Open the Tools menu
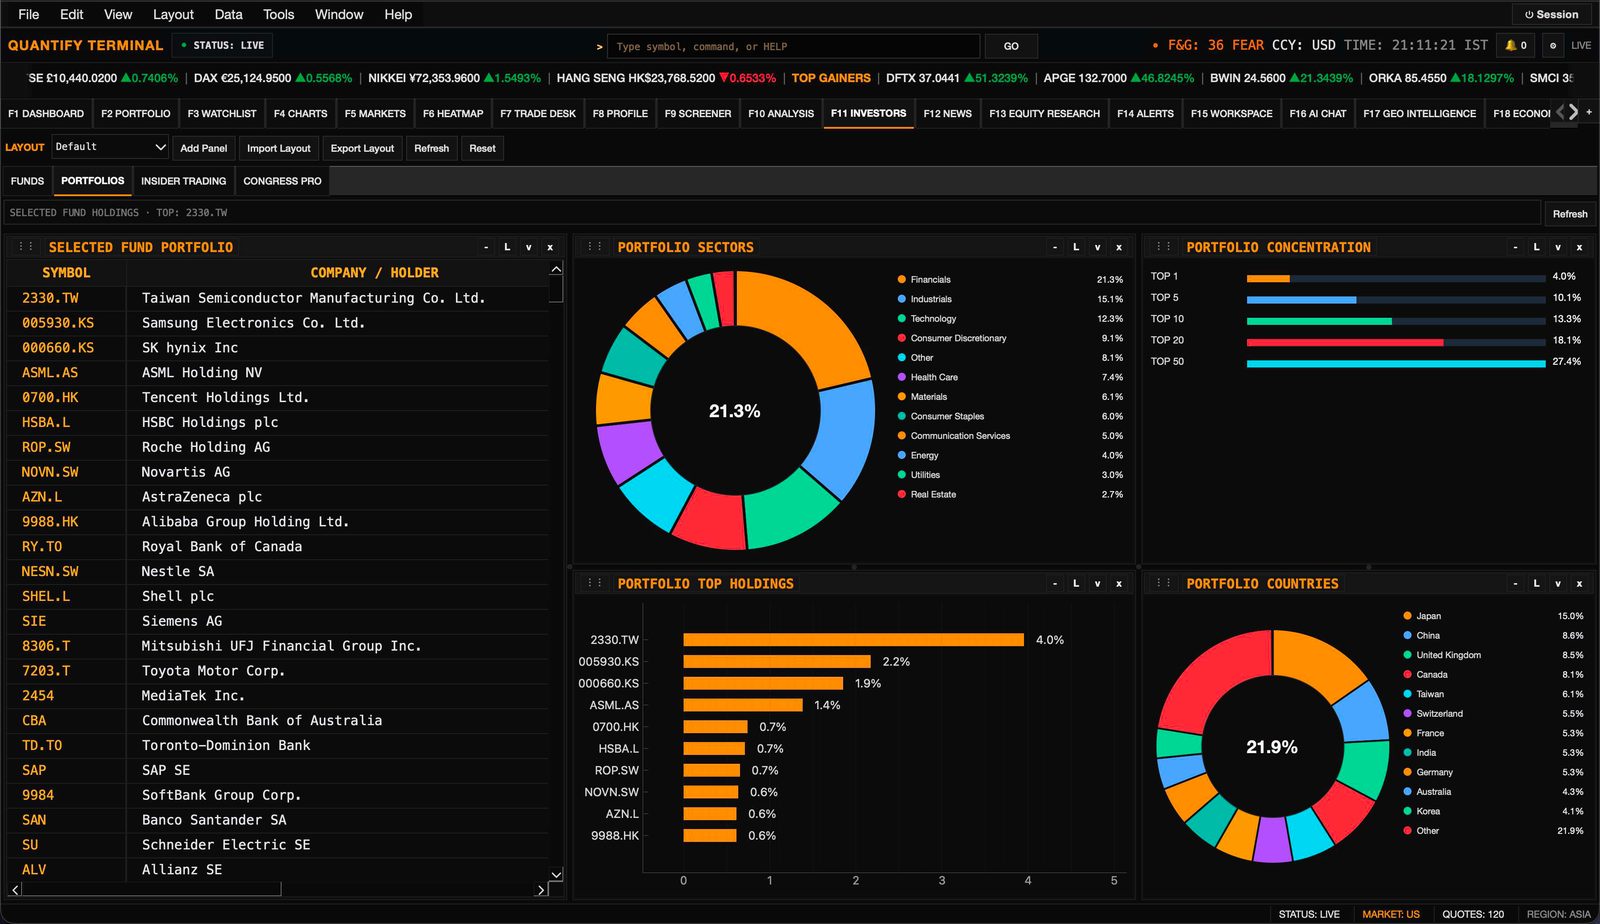Viewport: 1600px width, 924px height. pyautogui.click(x=278, y=14)
